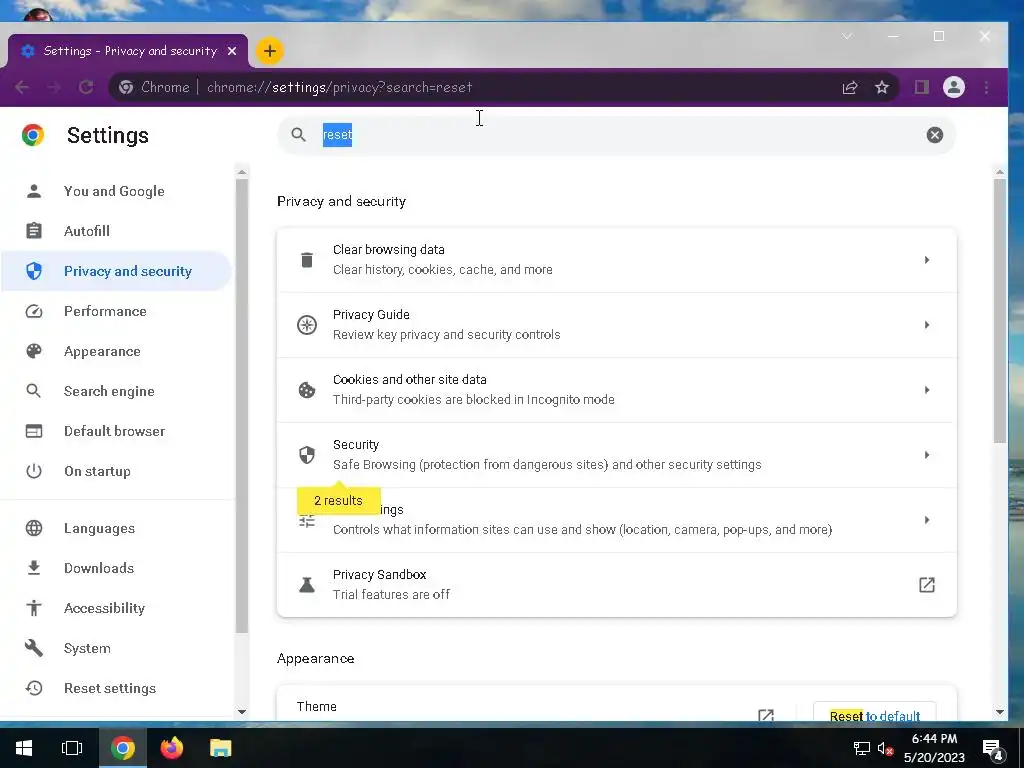Click the reload page button
Image resolution: width=1024 pixels, height=768 pixels.
[86, 88]
